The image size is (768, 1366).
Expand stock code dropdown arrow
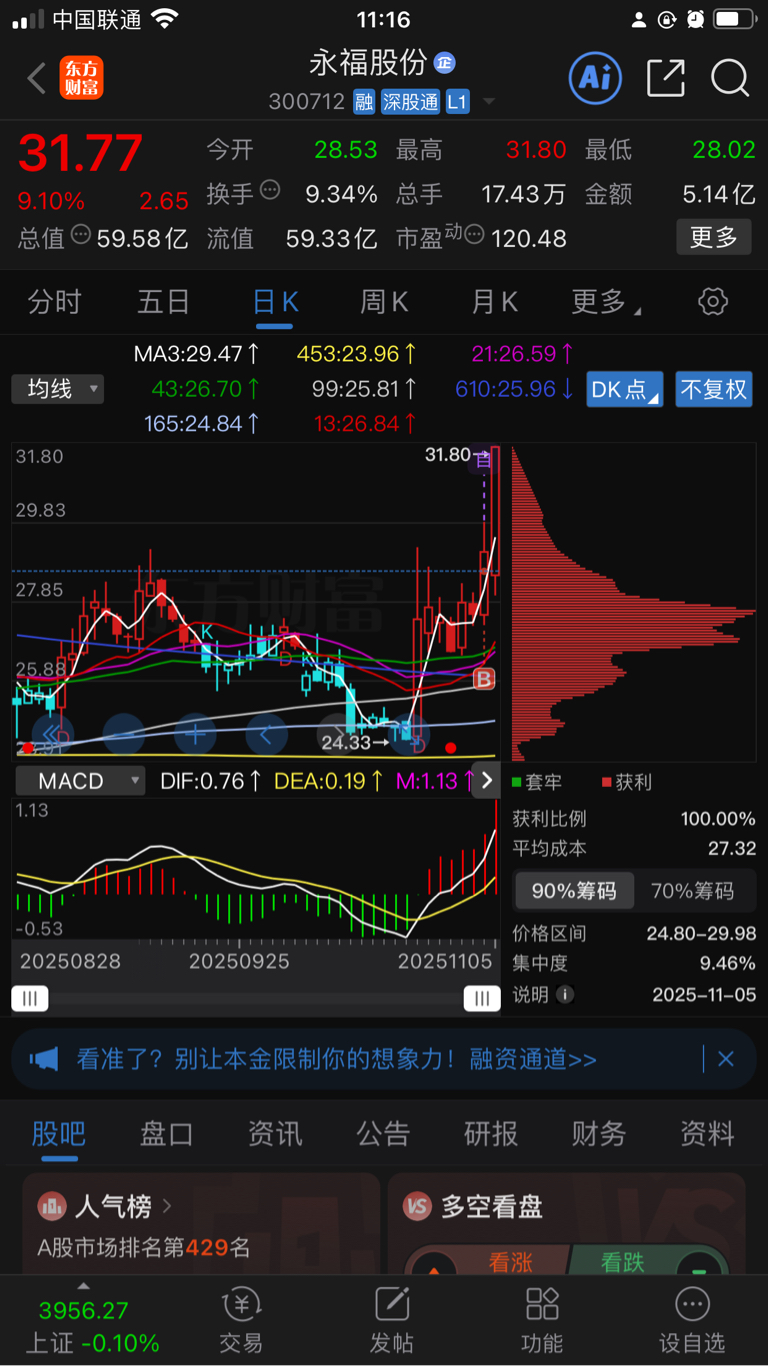pos(488,102)
